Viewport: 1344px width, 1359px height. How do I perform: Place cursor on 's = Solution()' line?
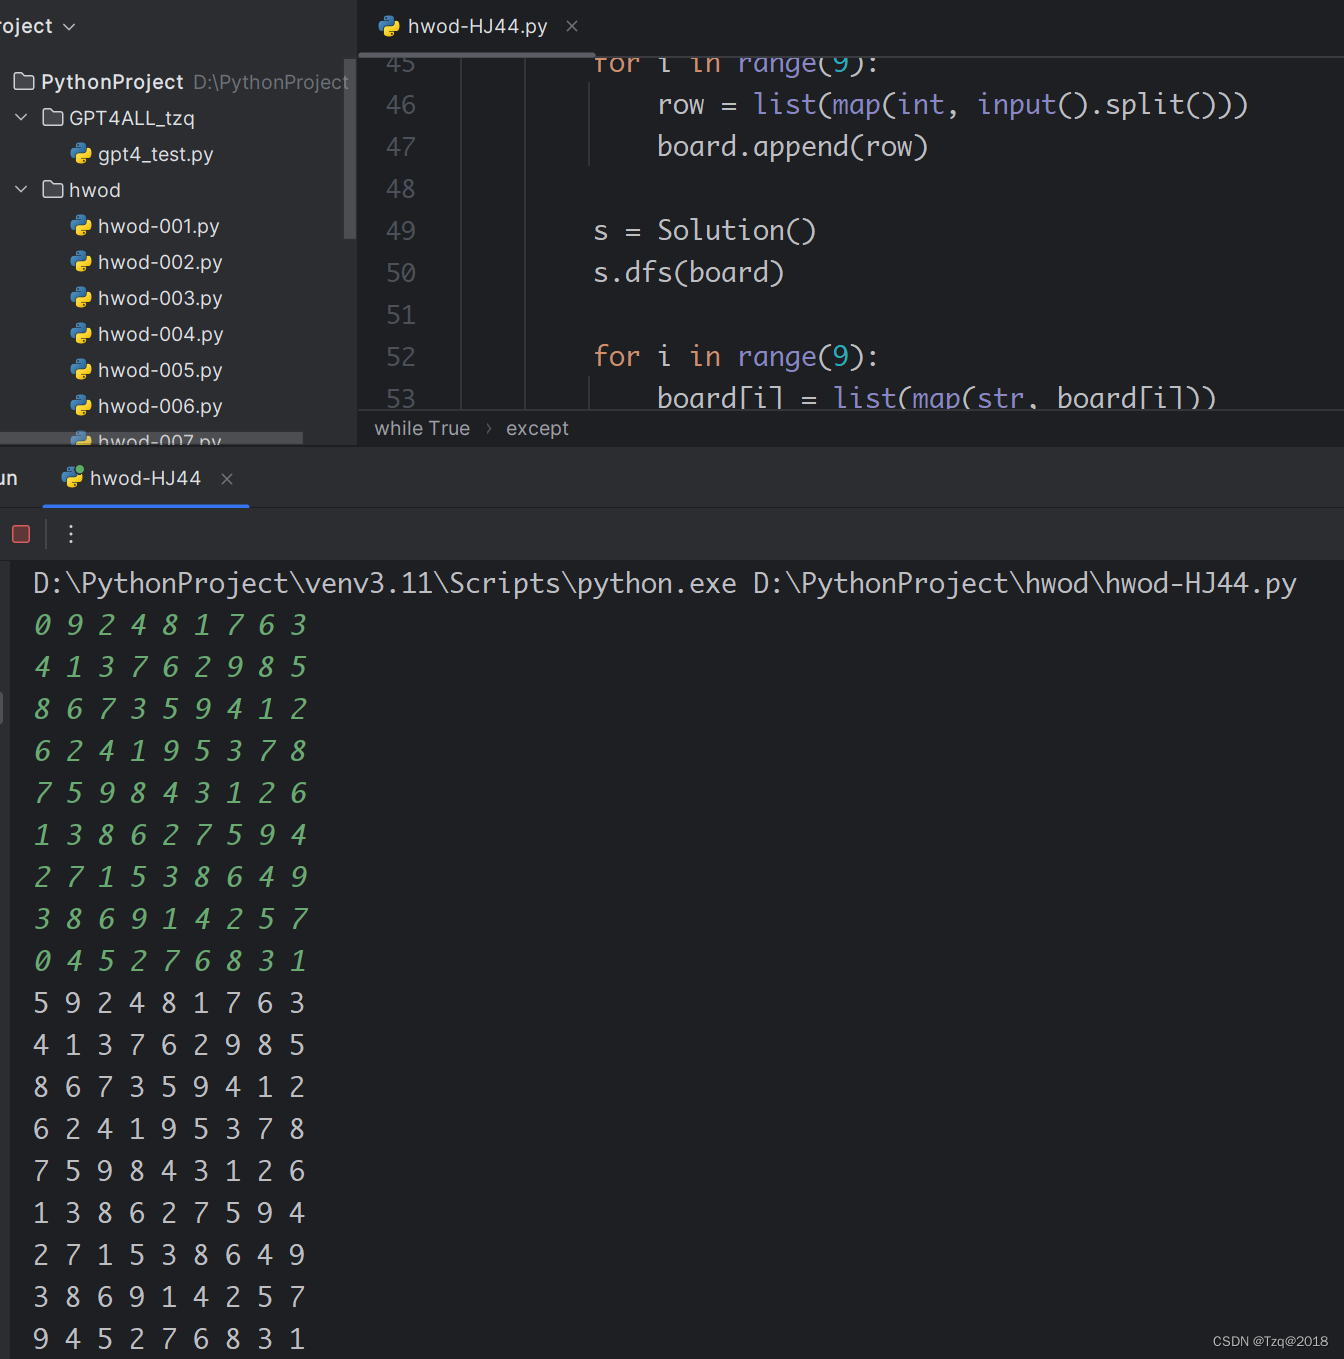(704, 231)
